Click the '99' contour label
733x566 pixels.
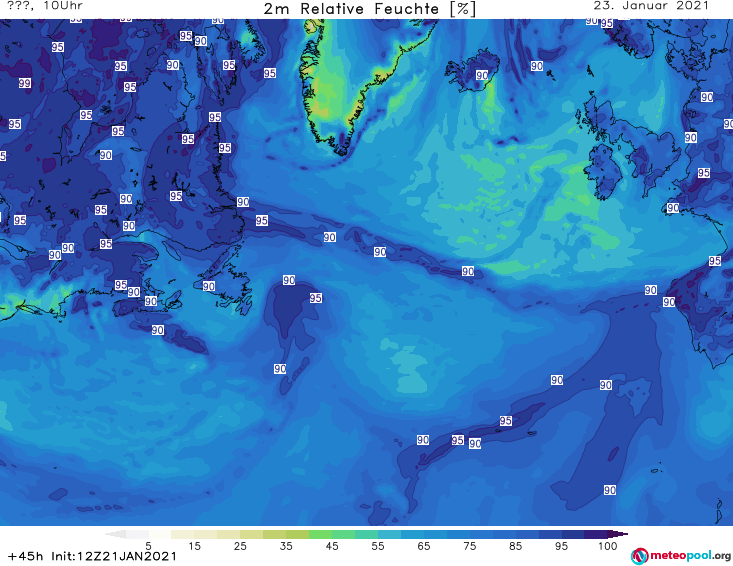click(25, 83)
